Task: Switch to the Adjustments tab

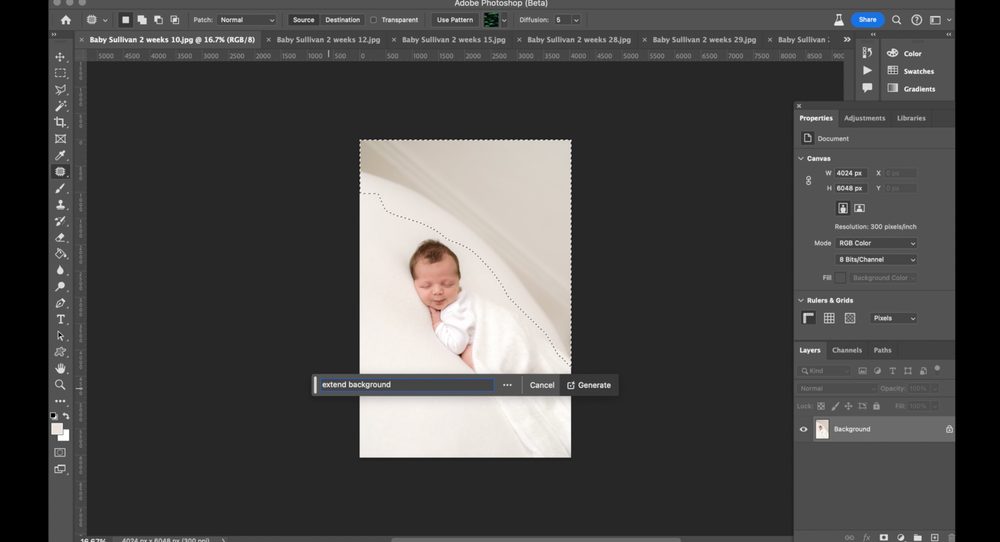Action: point(864,118)
